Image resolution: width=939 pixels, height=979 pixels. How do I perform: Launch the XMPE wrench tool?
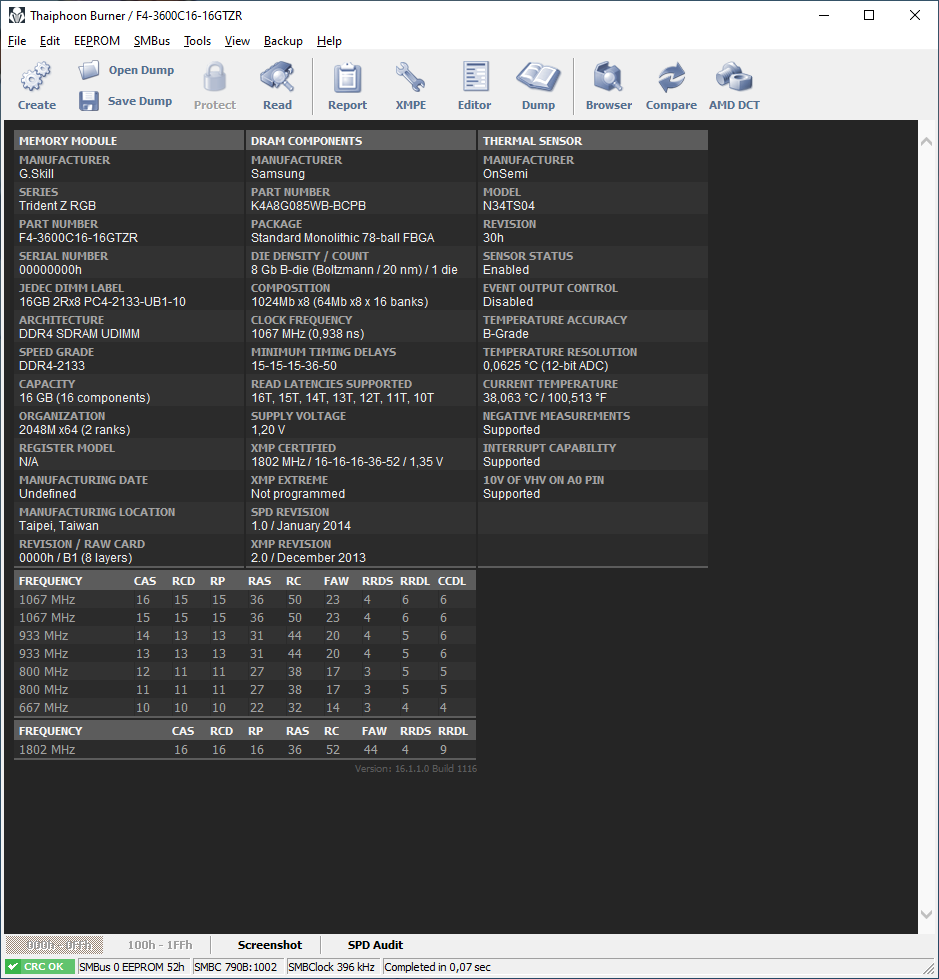[410, 77]
